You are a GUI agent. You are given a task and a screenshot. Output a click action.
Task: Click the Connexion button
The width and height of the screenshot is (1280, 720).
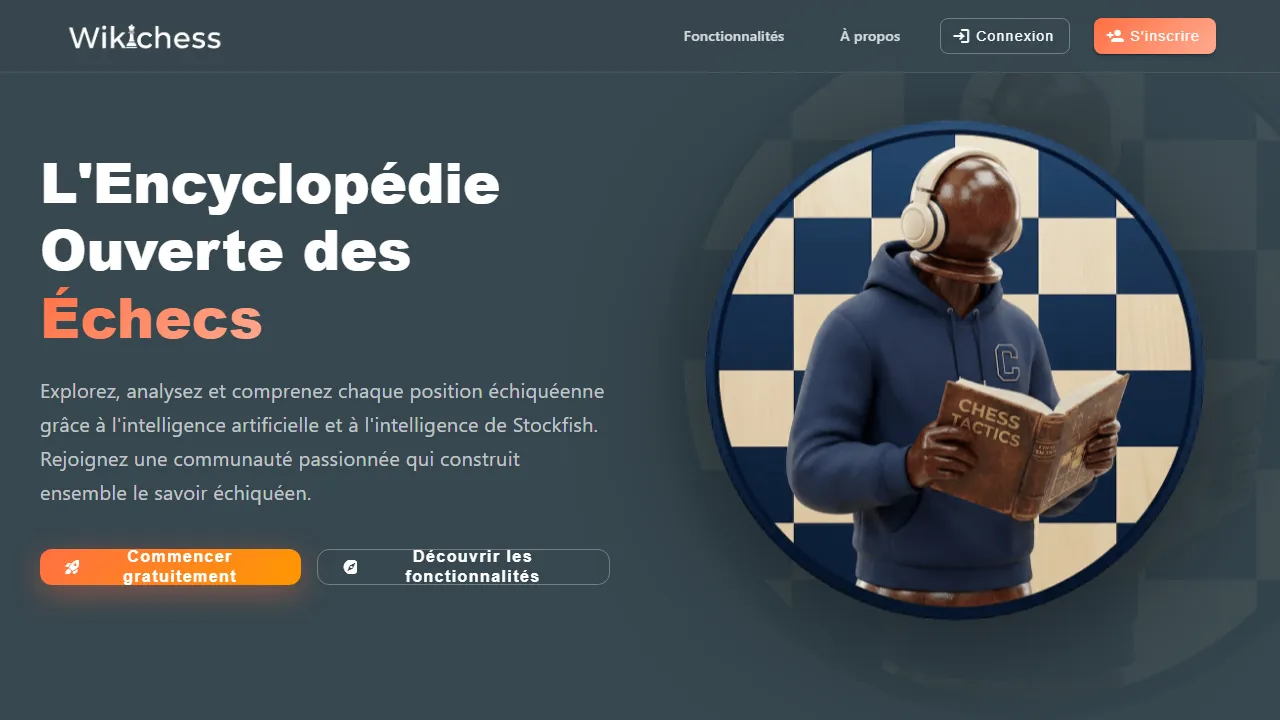(1005, 36)
